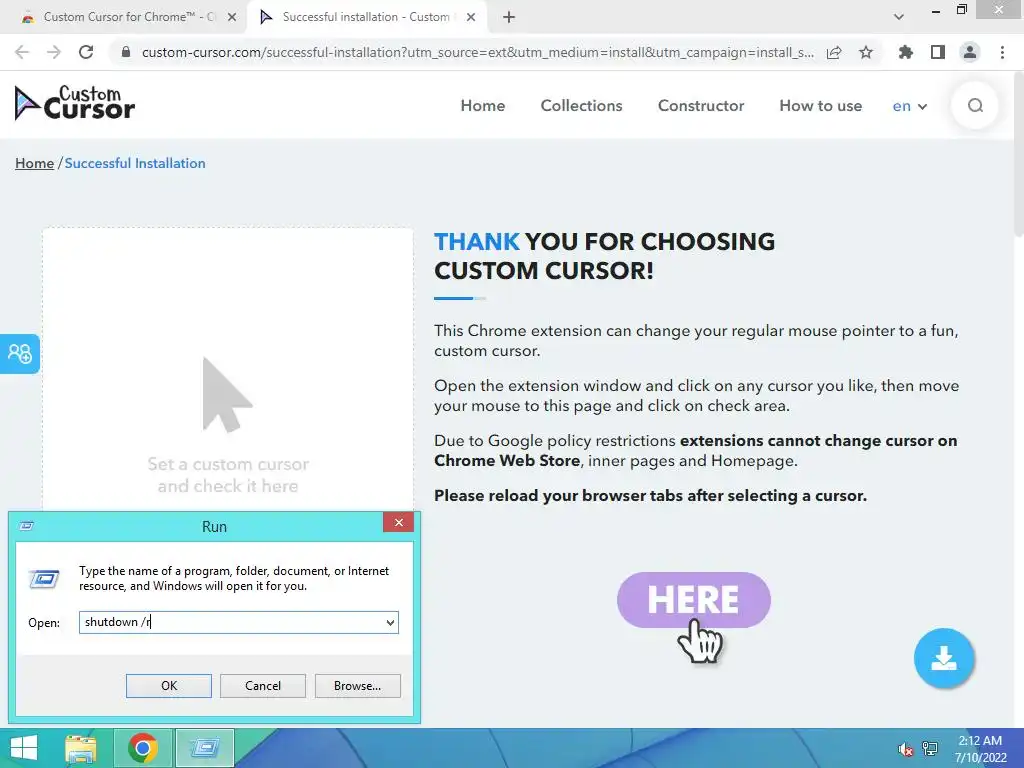
Task: Click the site search magnifier button
Action: 975,105
